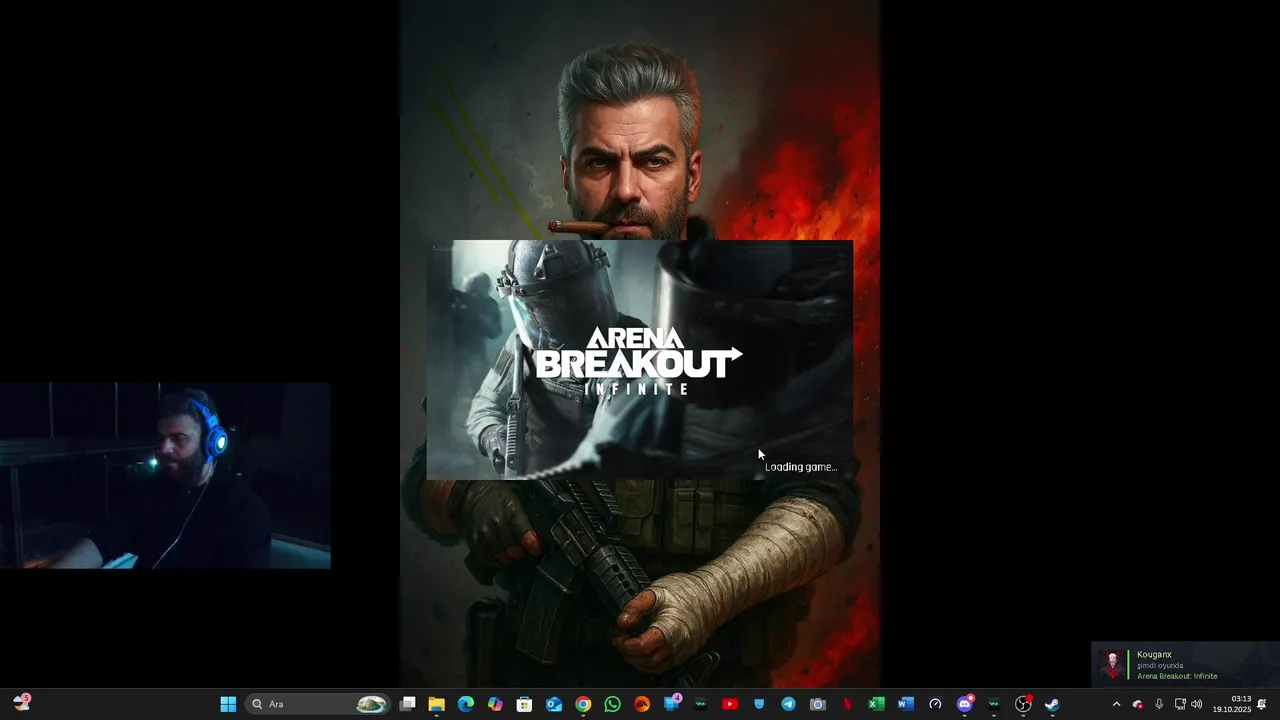Launch Excel from the taskbar
Image resolution: width=1280 pixels, height=720 pixels.
click(876, 704)
